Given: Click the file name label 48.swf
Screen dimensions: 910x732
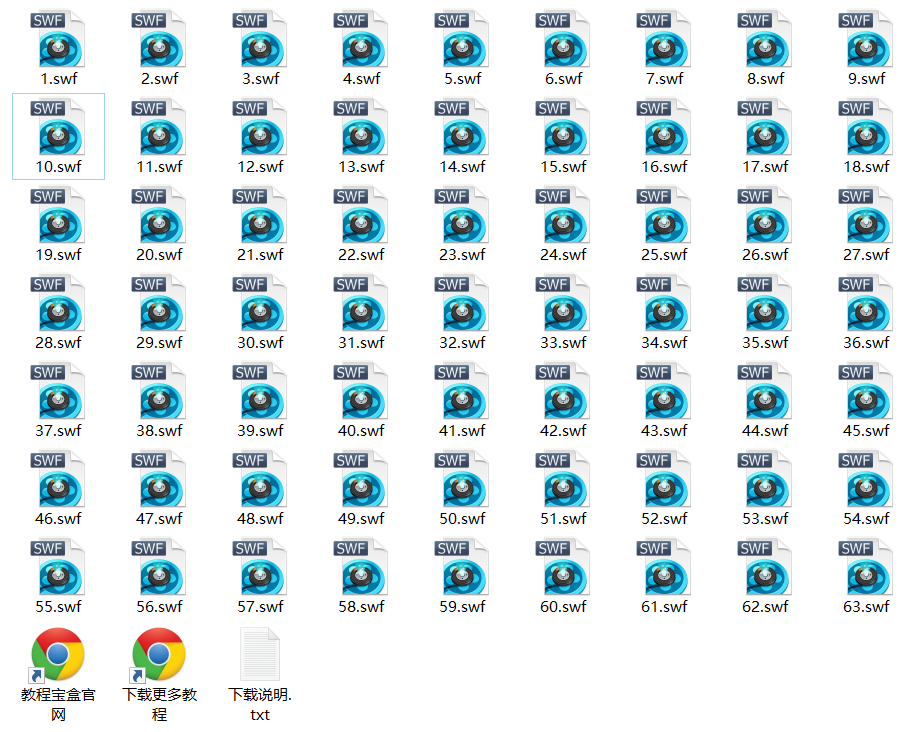Looking at the screenshot, I should tap(260, 518).
